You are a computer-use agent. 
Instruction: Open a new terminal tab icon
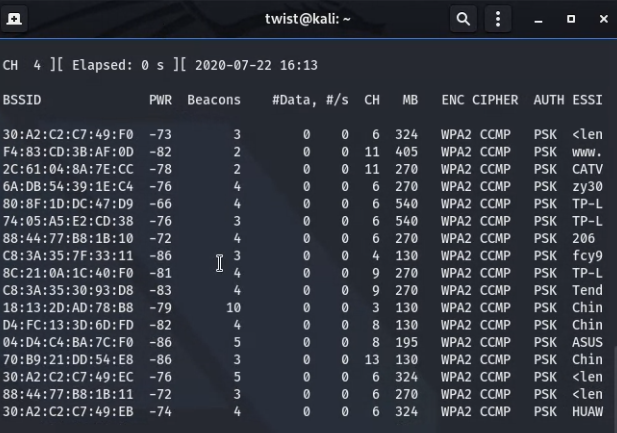click(x=14, y=19)
